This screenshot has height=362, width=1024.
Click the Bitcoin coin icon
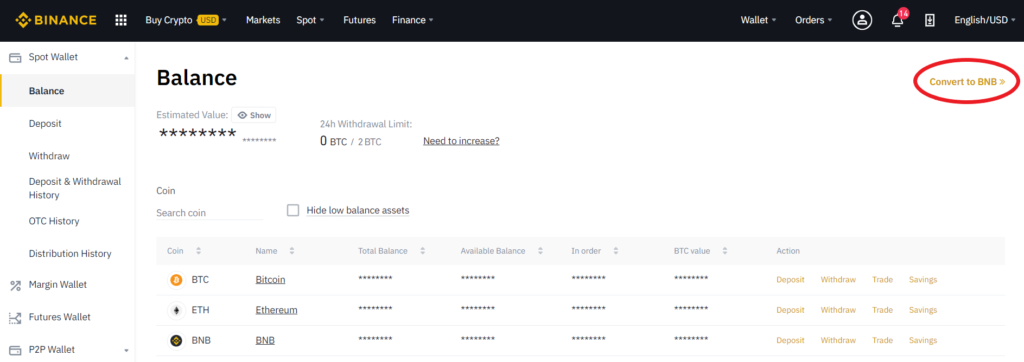coord(176,280)
